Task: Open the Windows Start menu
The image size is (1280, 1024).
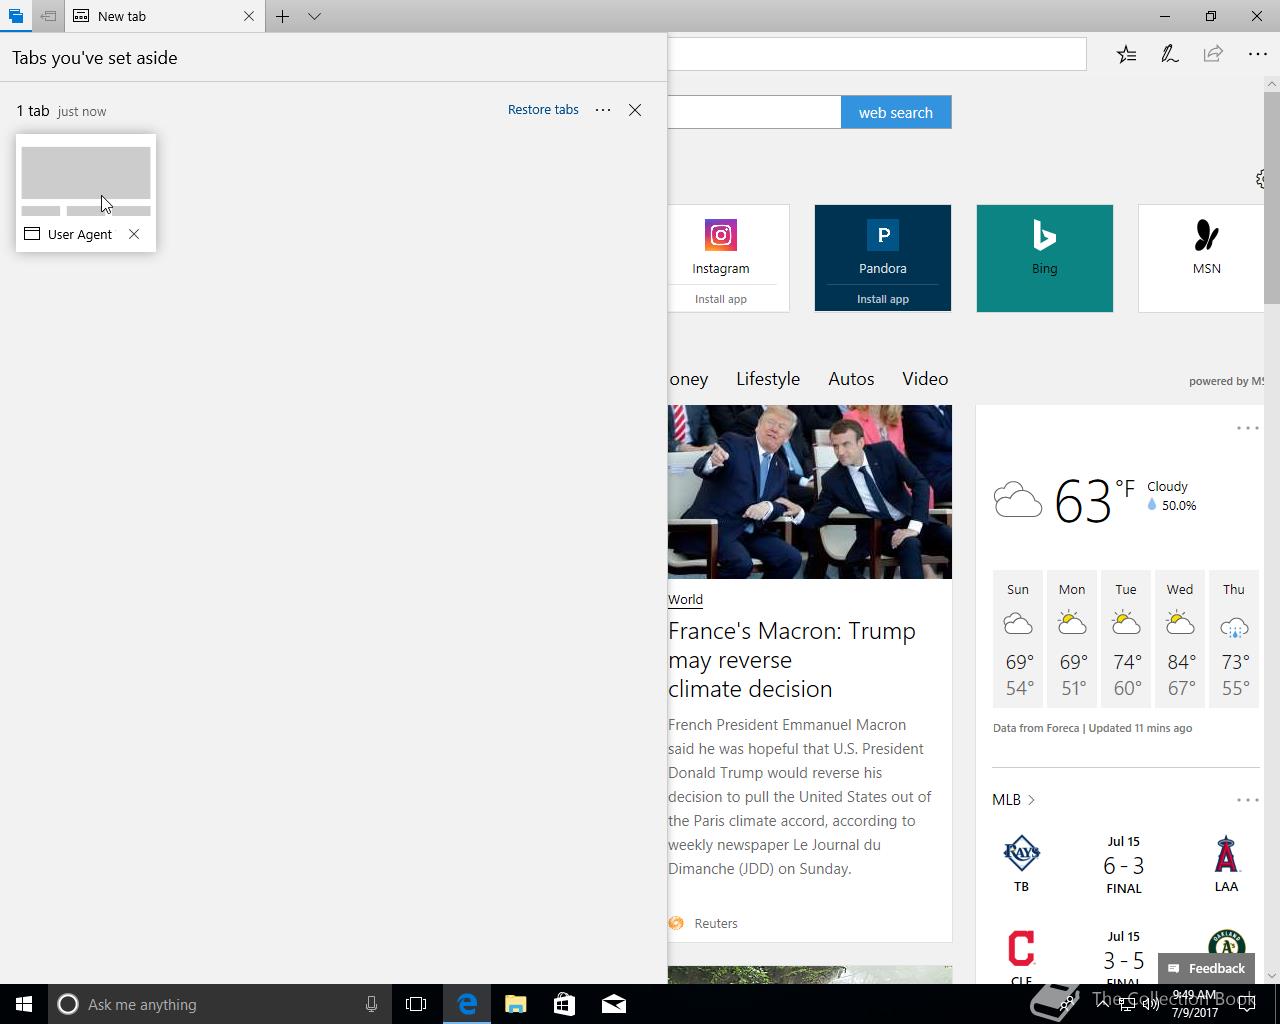Action: tap(24, 1004)
